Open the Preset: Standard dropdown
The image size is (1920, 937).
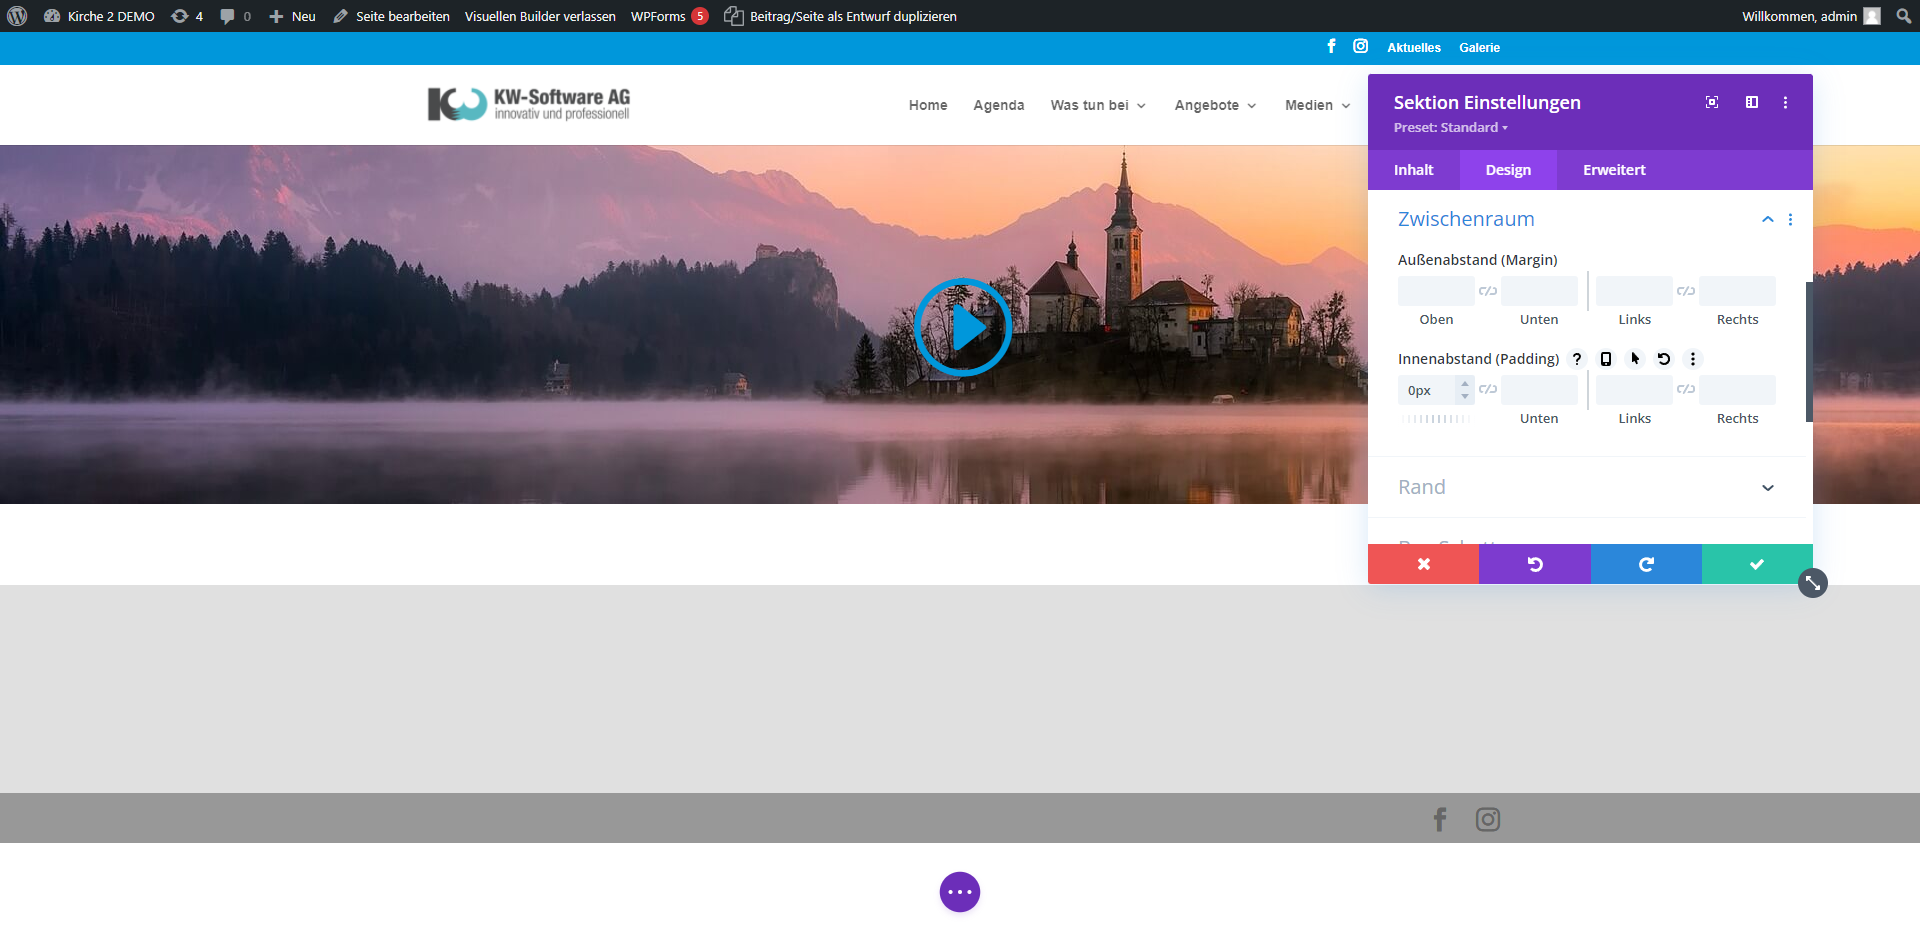1450,128
